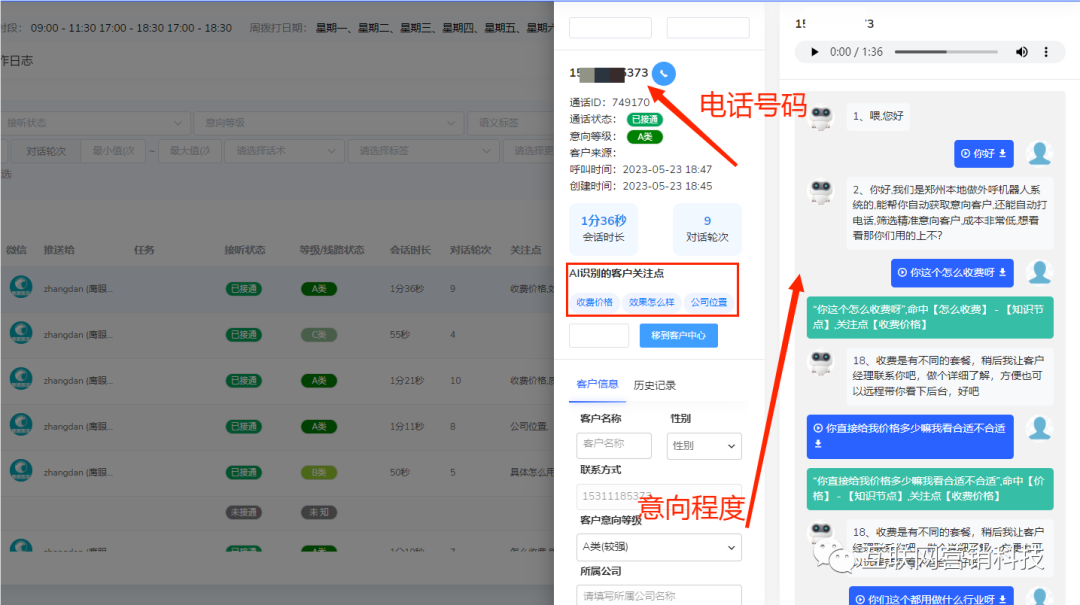This screenshot has height=605, width=1080.
Task: Open the 性别 dropdown
Action: pyautogui.click(x=704, y=446)
